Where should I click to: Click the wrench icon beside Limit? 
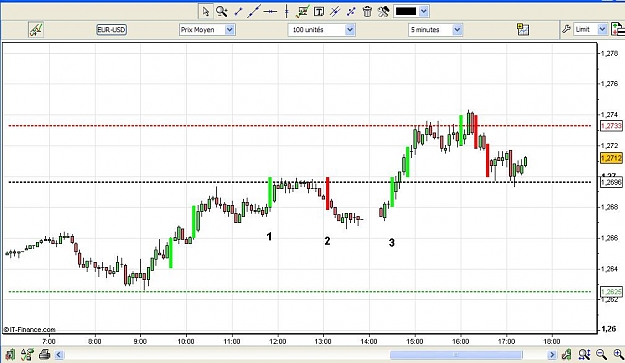point(566,29)
